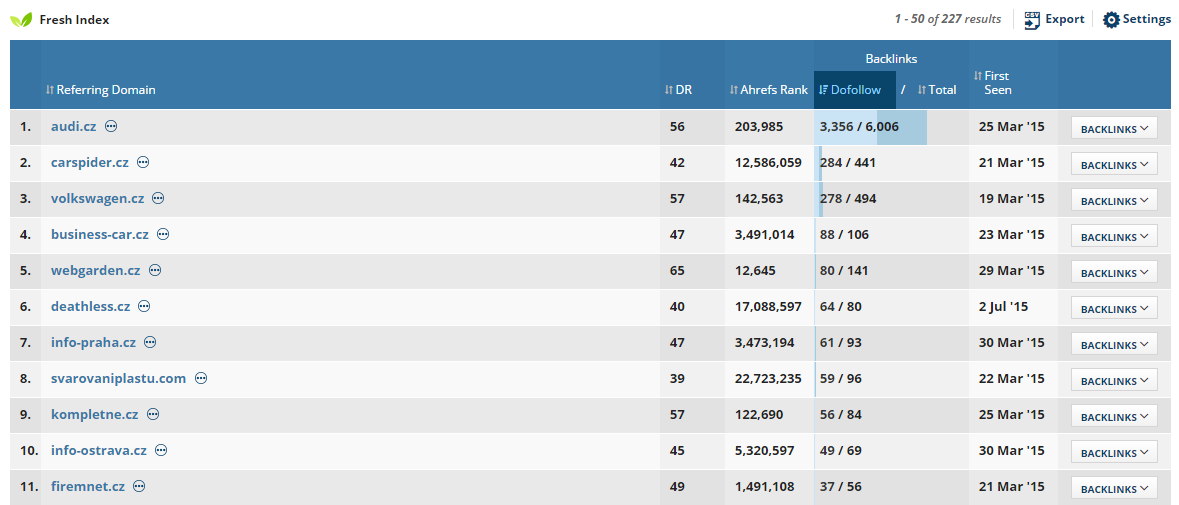Expand Backlinks dropdown for firemnet.cz
Screen dimensions: 1179x505
[x=1114, y=489]
